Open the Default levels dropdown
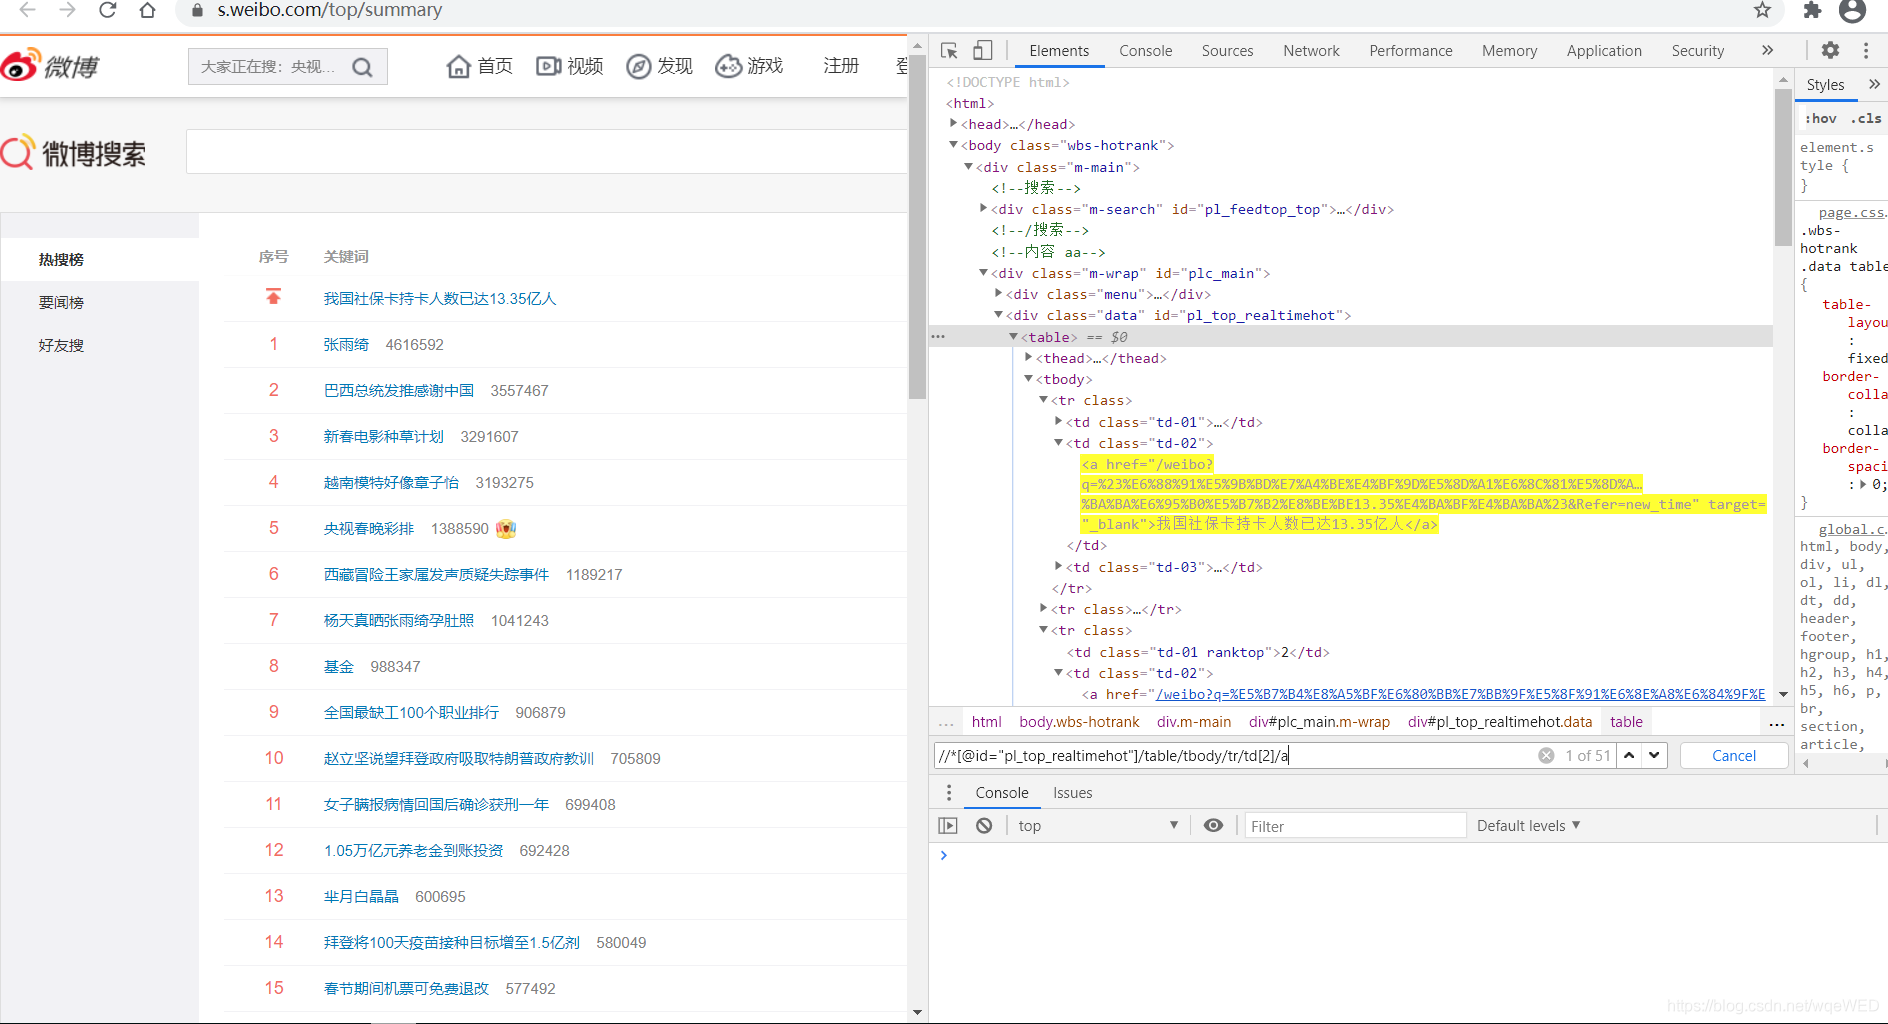The height and width of the screenshot is (1024, 1888). pyautogui.click(x=1528, y=825)
